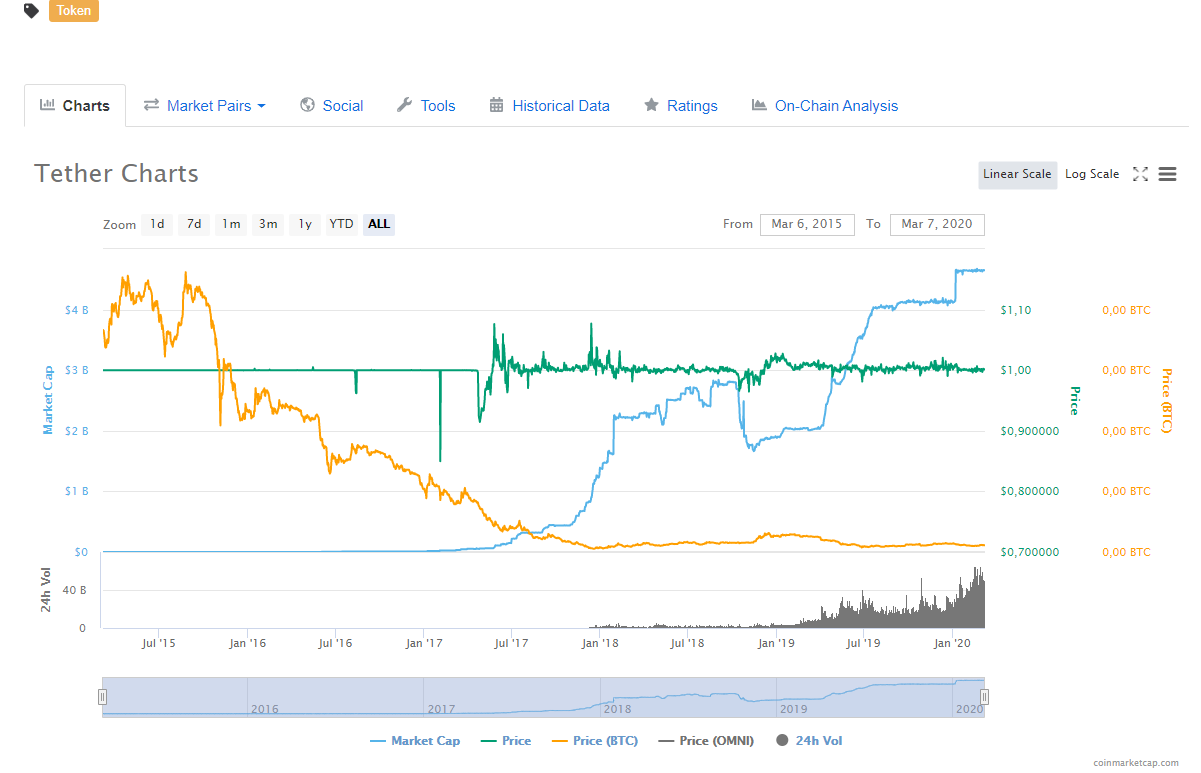This screenshot has height=773, width=1201.
Task: Click the area chart icon beside On-Chain Analysis
Action: click(x=759, y=105)
